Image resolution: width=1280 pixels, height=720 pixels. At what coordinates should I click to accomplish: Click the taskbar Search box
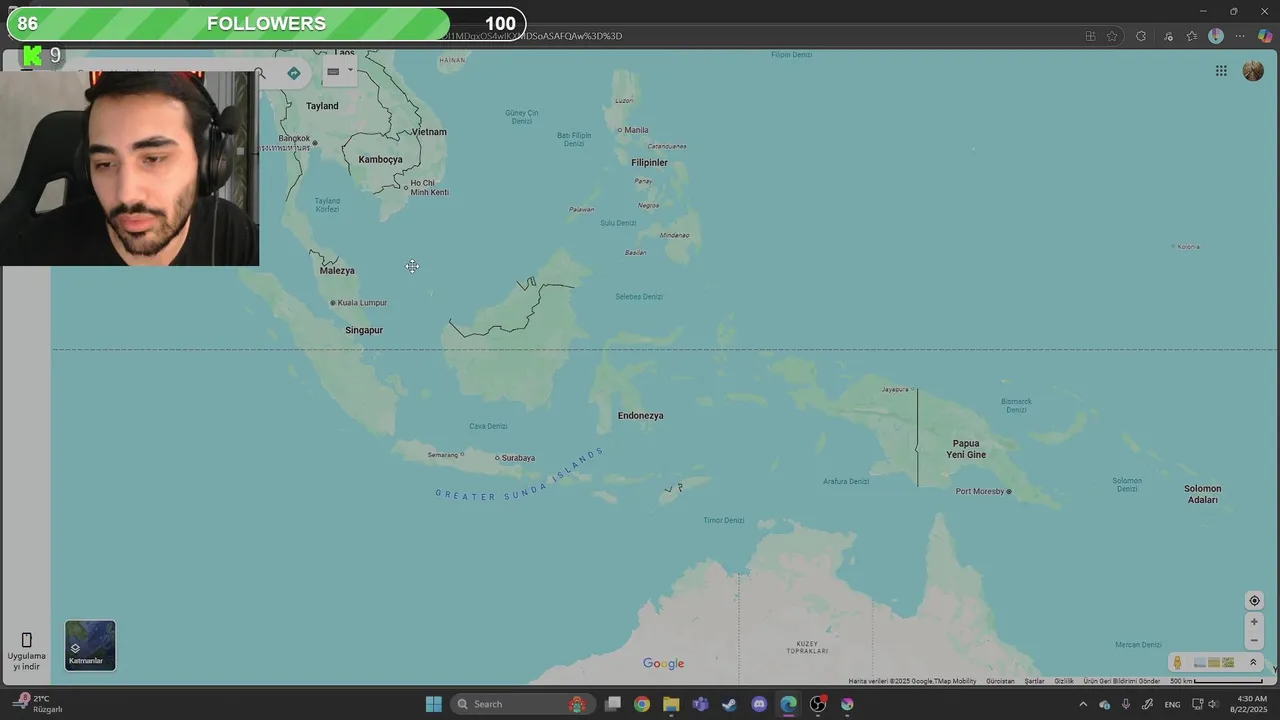[523, 704]
